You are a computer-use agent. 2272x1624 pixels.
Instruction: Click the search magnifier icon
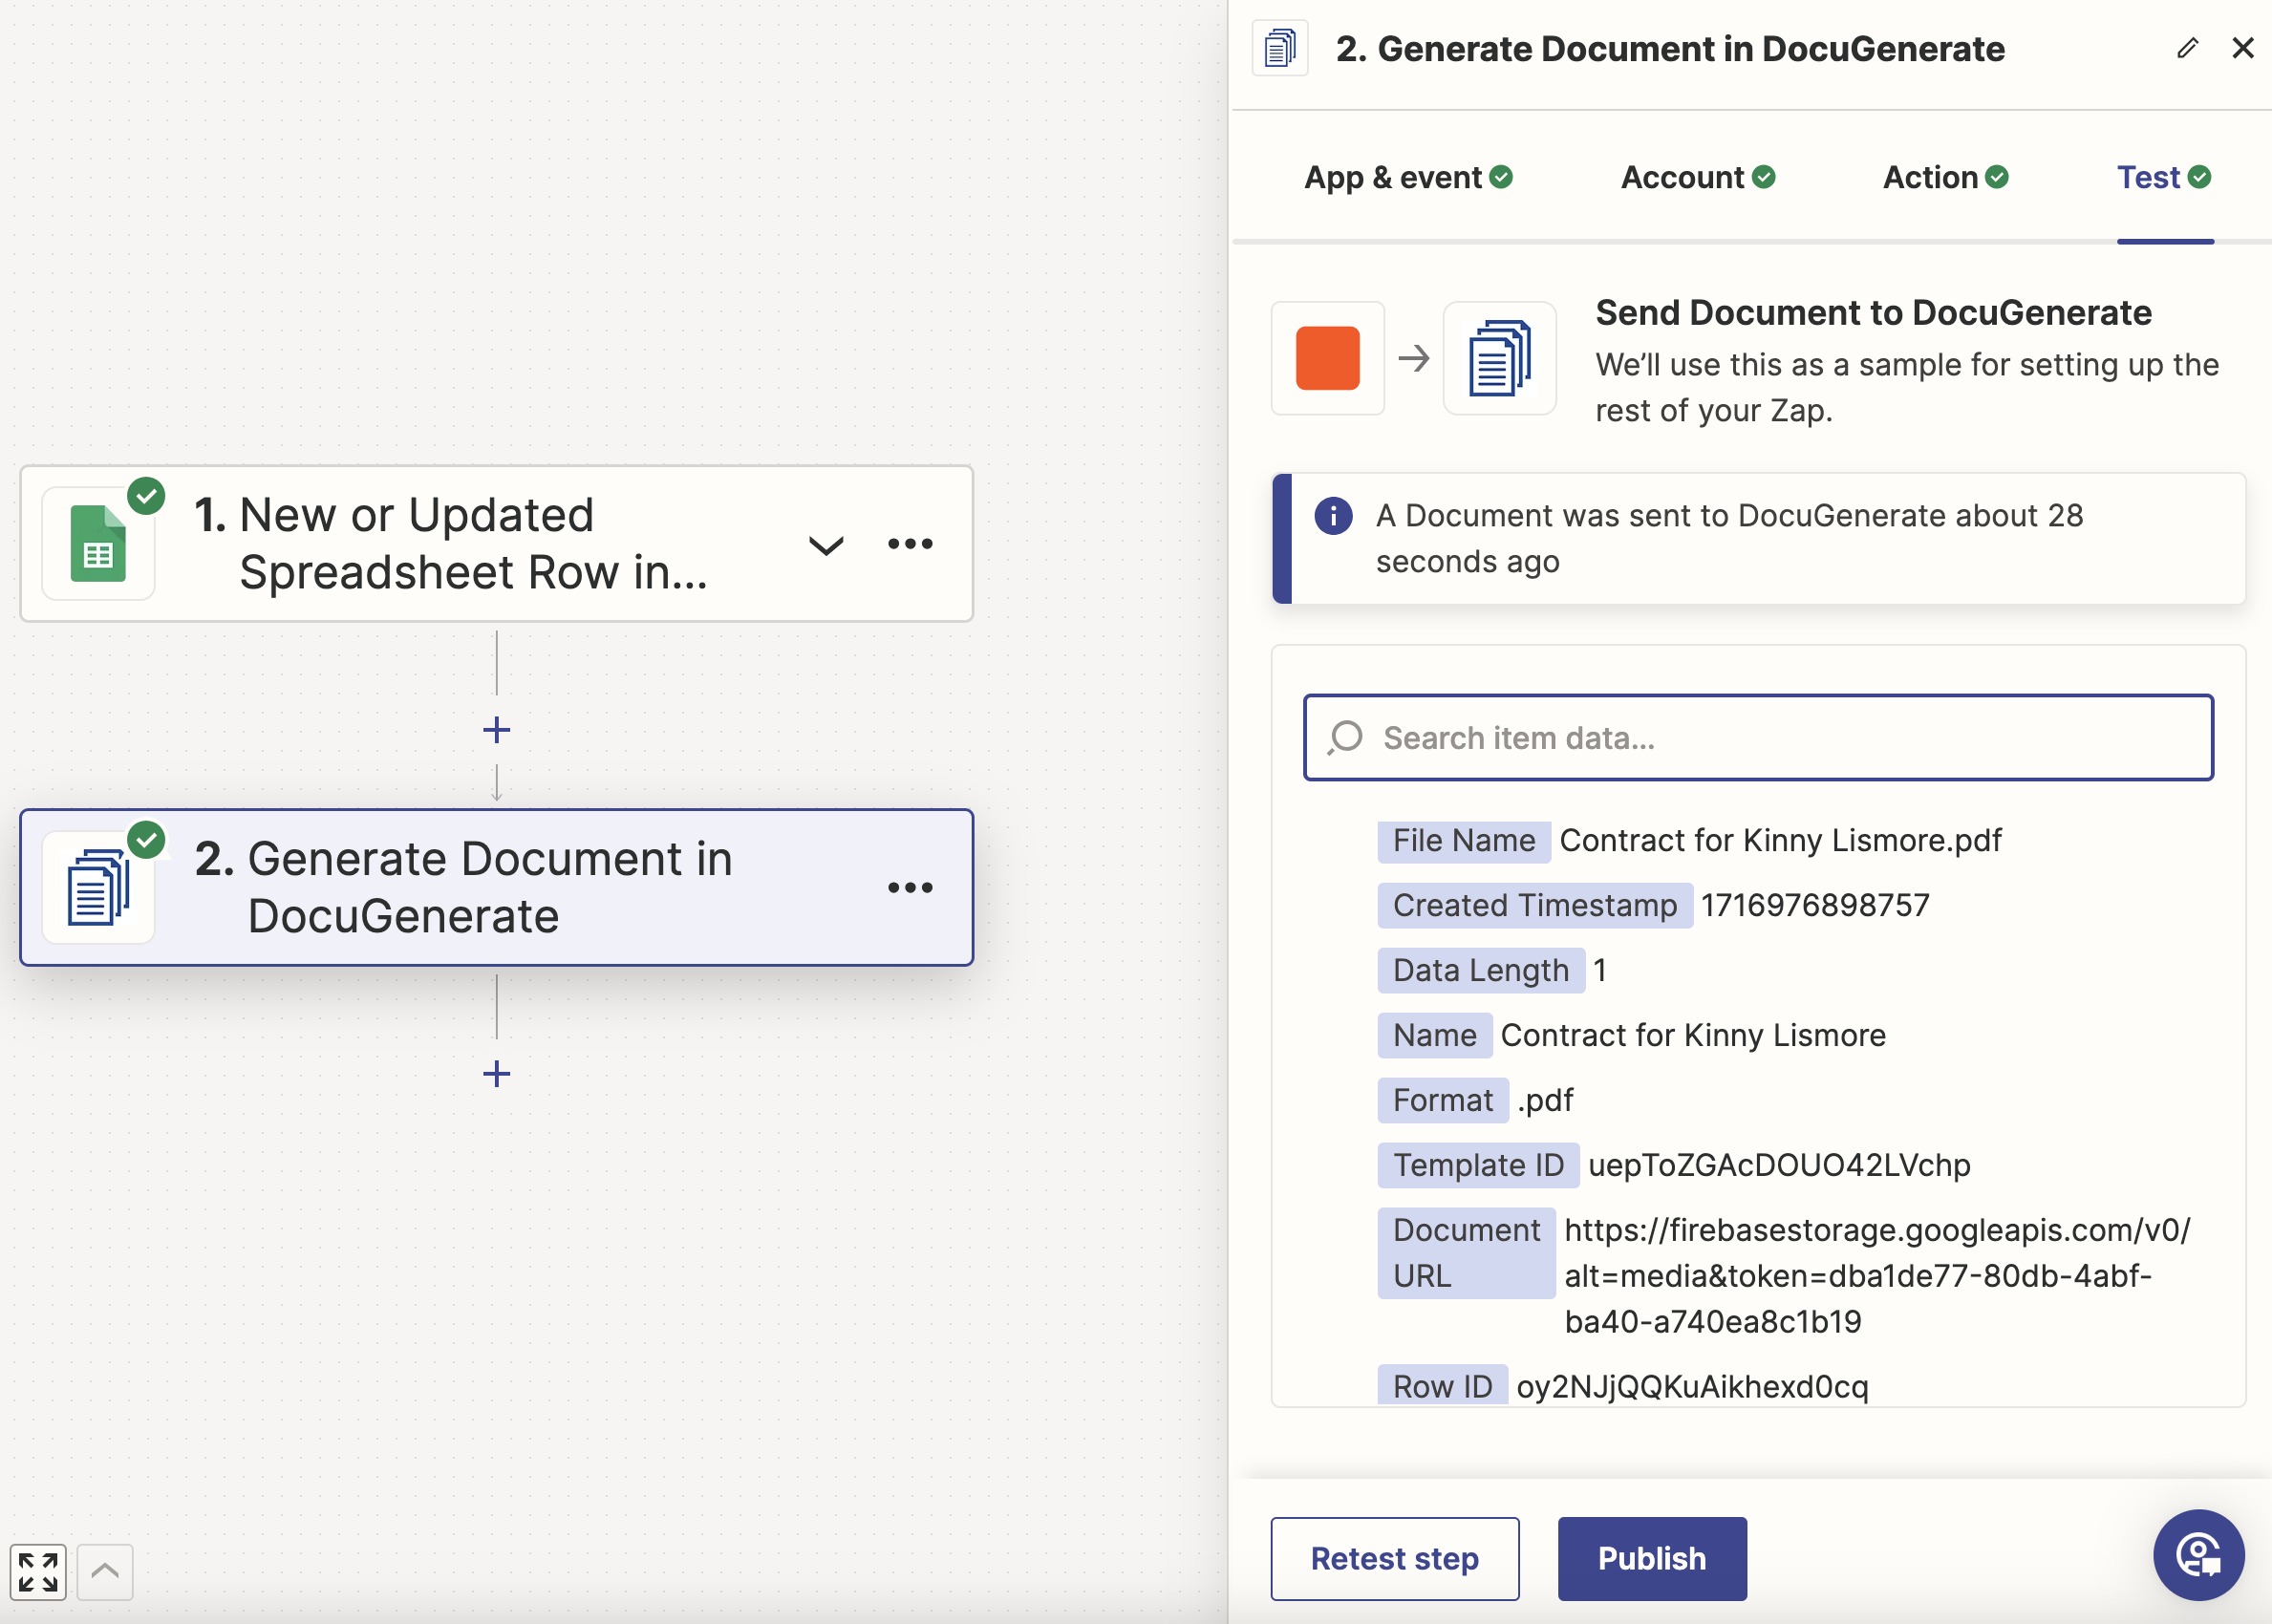[1345, 738]
